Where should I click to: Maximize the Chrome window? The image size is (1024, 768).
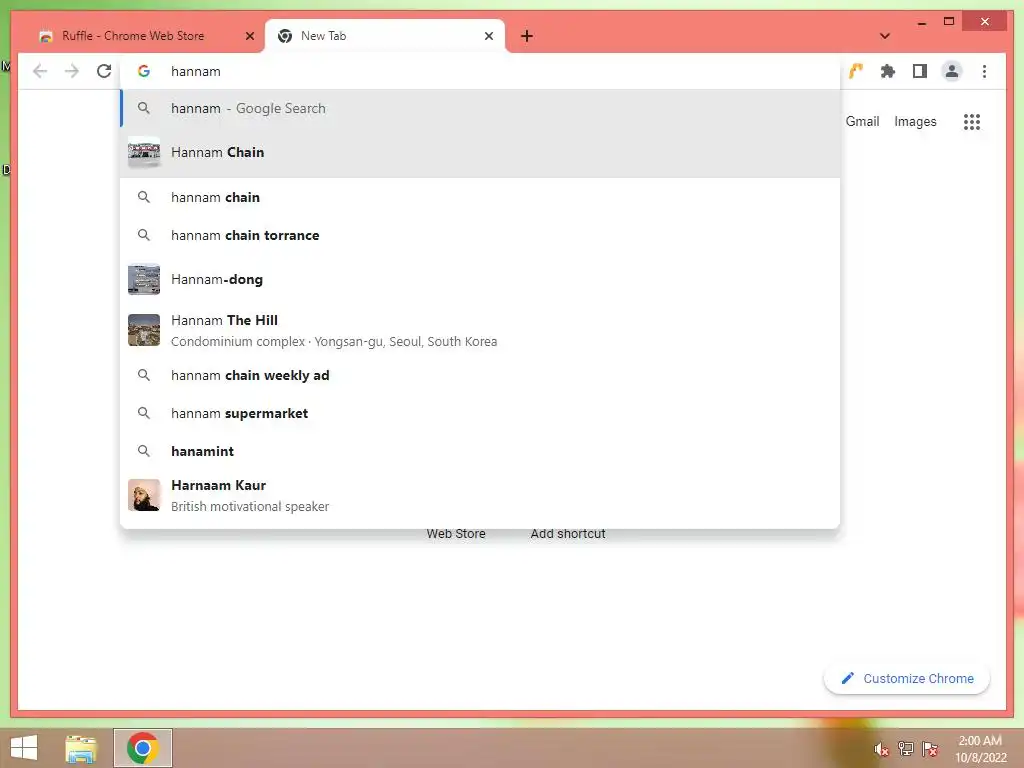click(949, 22)
